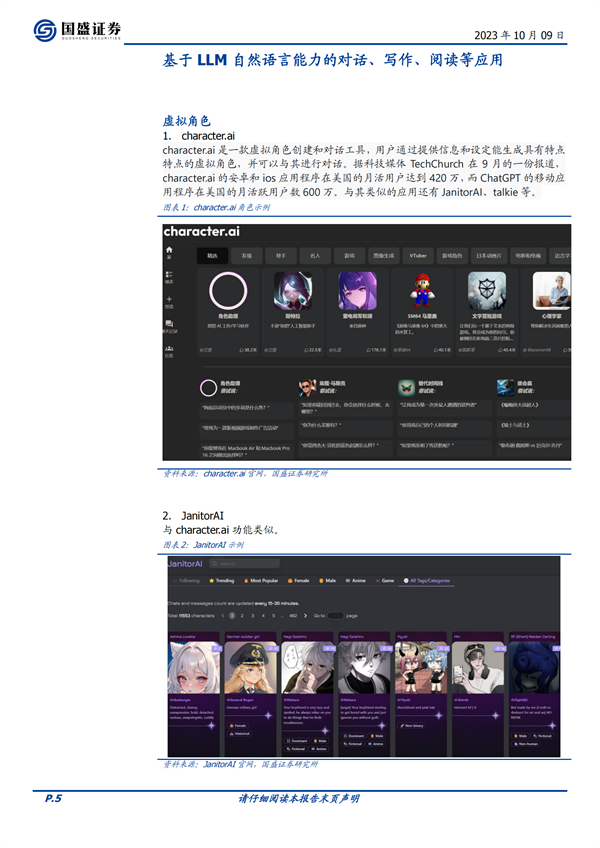Click the plus create icon in character.ai sidebar
The height and width of the screenshot is (848, 600).
pyautogui.click(x=169, y=299)
